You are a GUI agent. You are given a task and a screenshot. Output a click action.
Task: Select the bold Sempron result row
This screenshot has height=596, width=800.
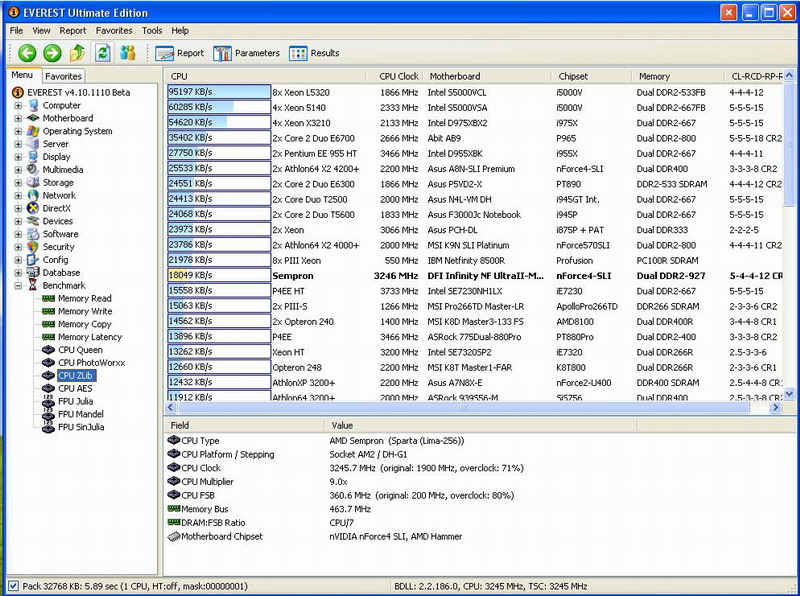(474, 276)
